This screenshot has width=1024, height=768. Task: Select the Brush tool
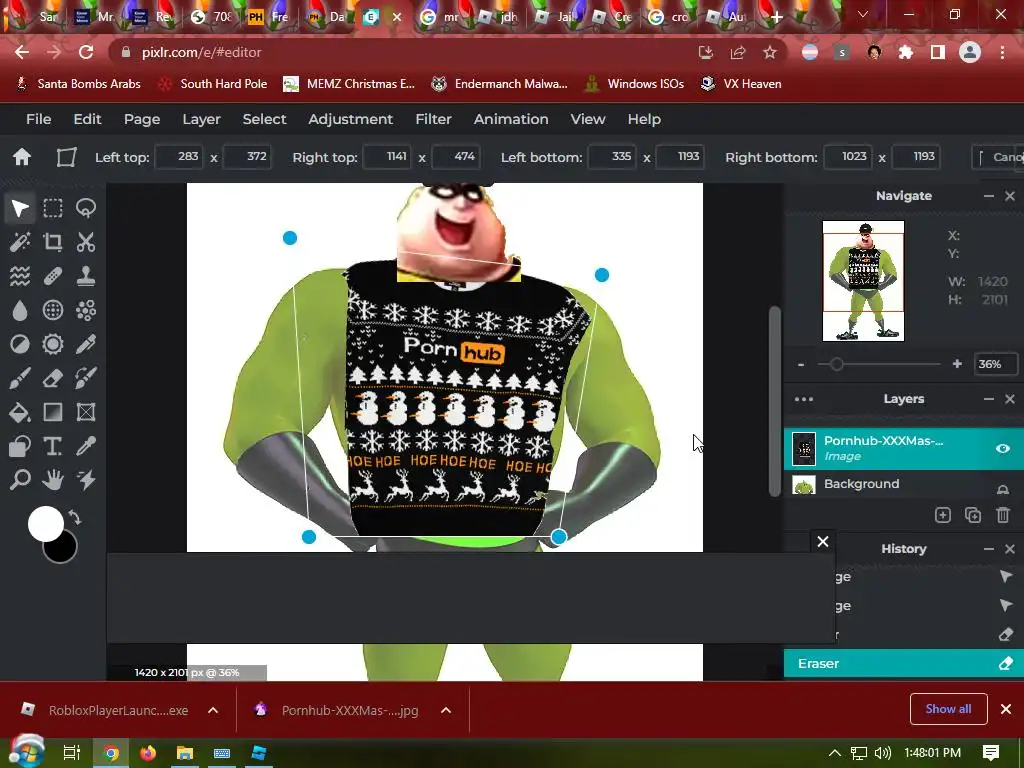pos(20,378)
